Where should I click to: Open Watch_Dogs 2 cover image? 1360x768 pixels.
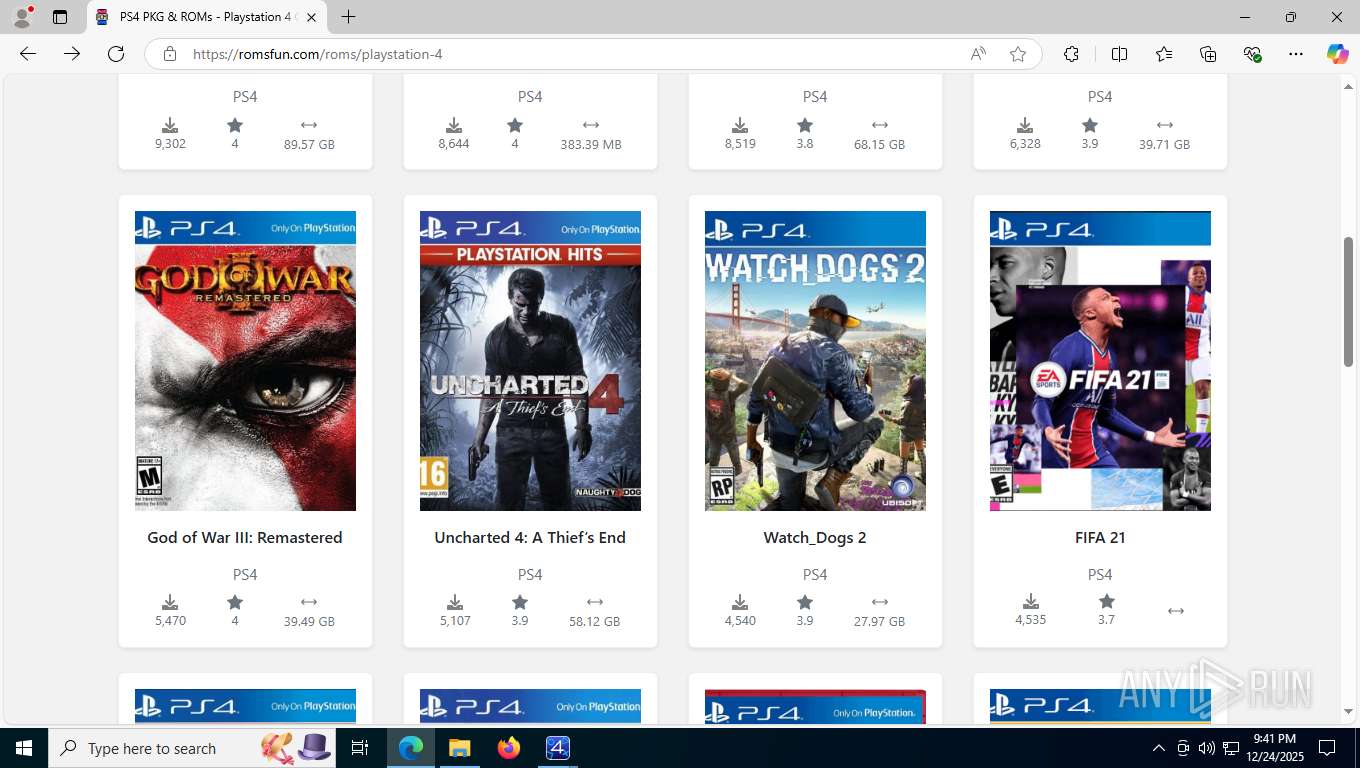click(815, 361)
